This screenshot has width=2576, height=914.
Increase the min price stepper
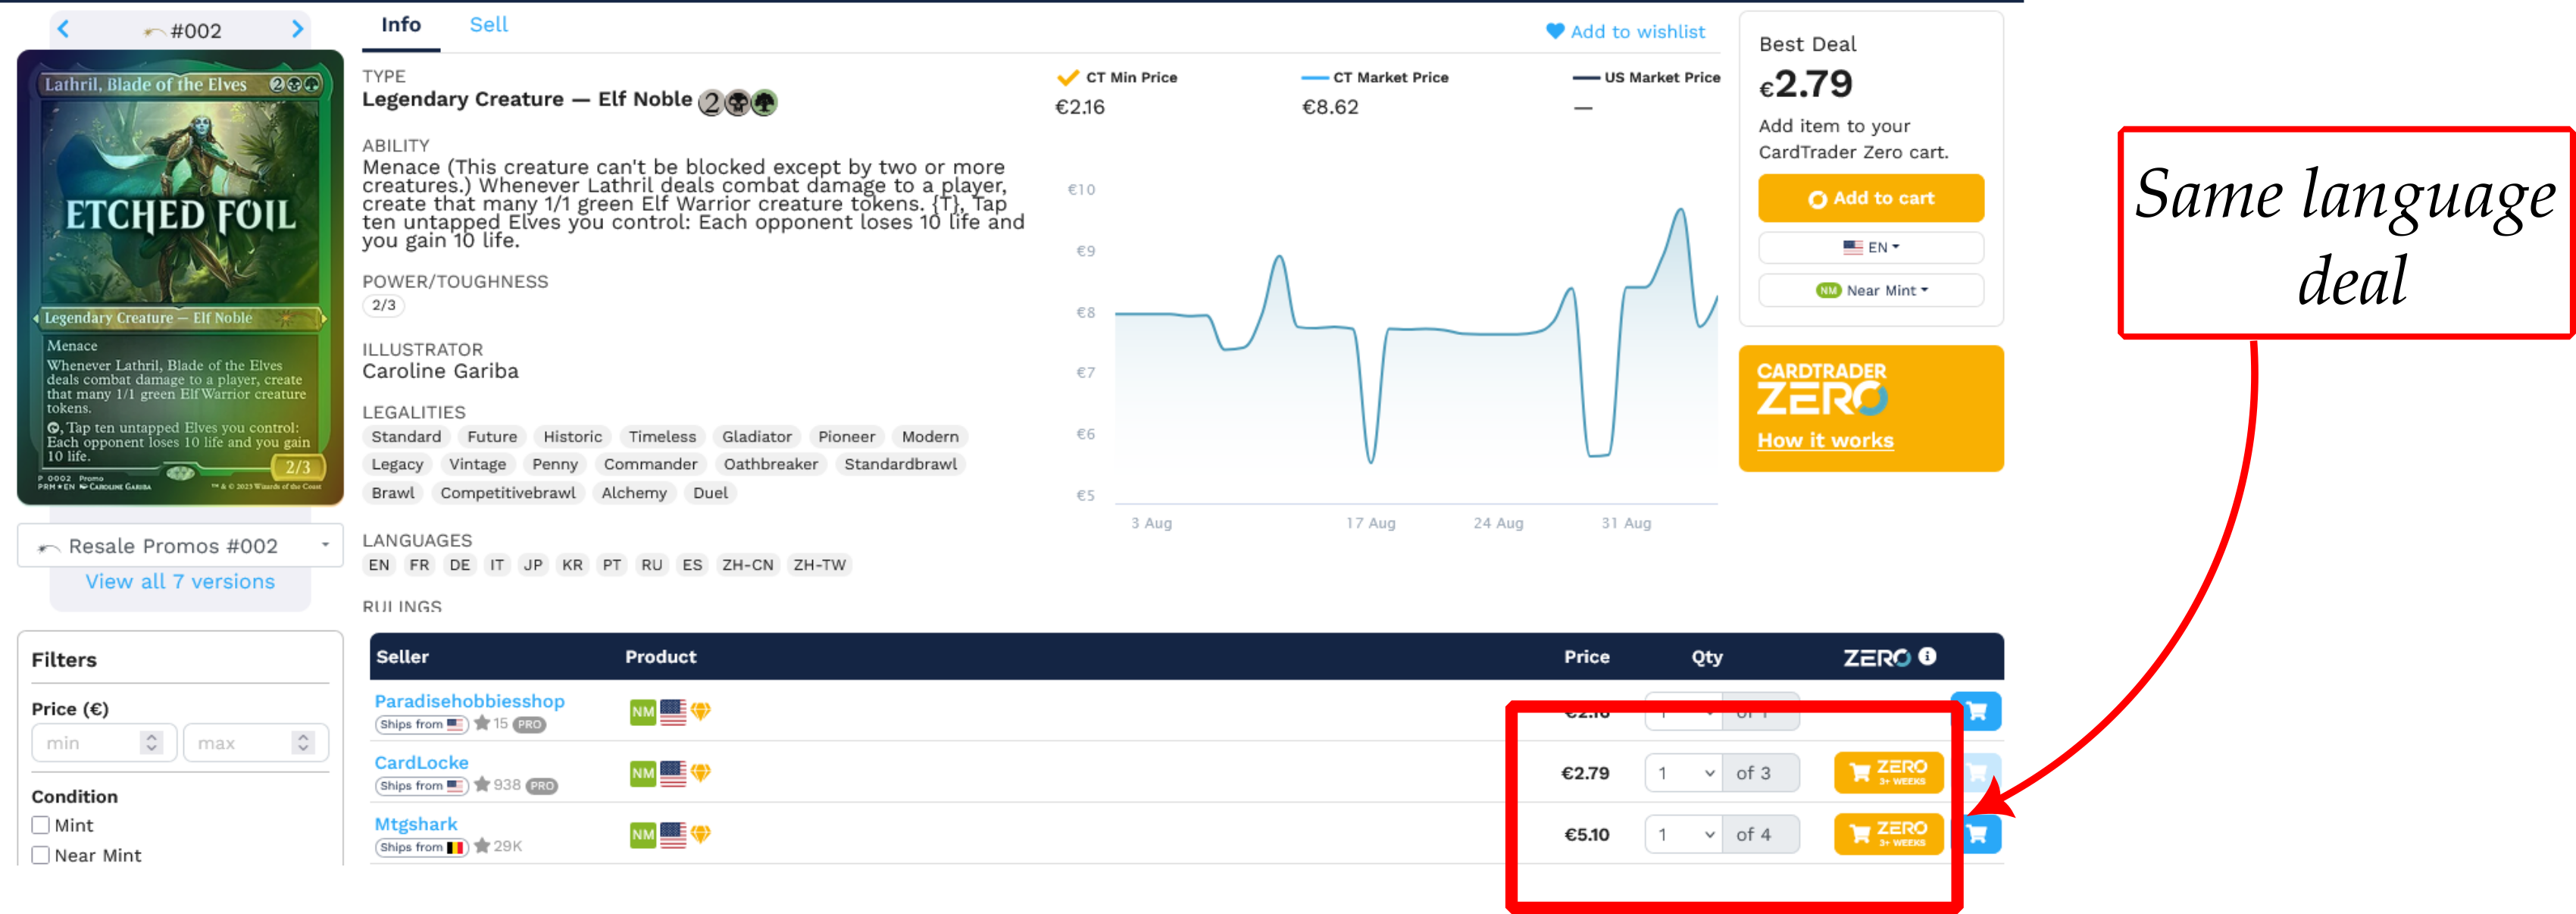(152, 736)
